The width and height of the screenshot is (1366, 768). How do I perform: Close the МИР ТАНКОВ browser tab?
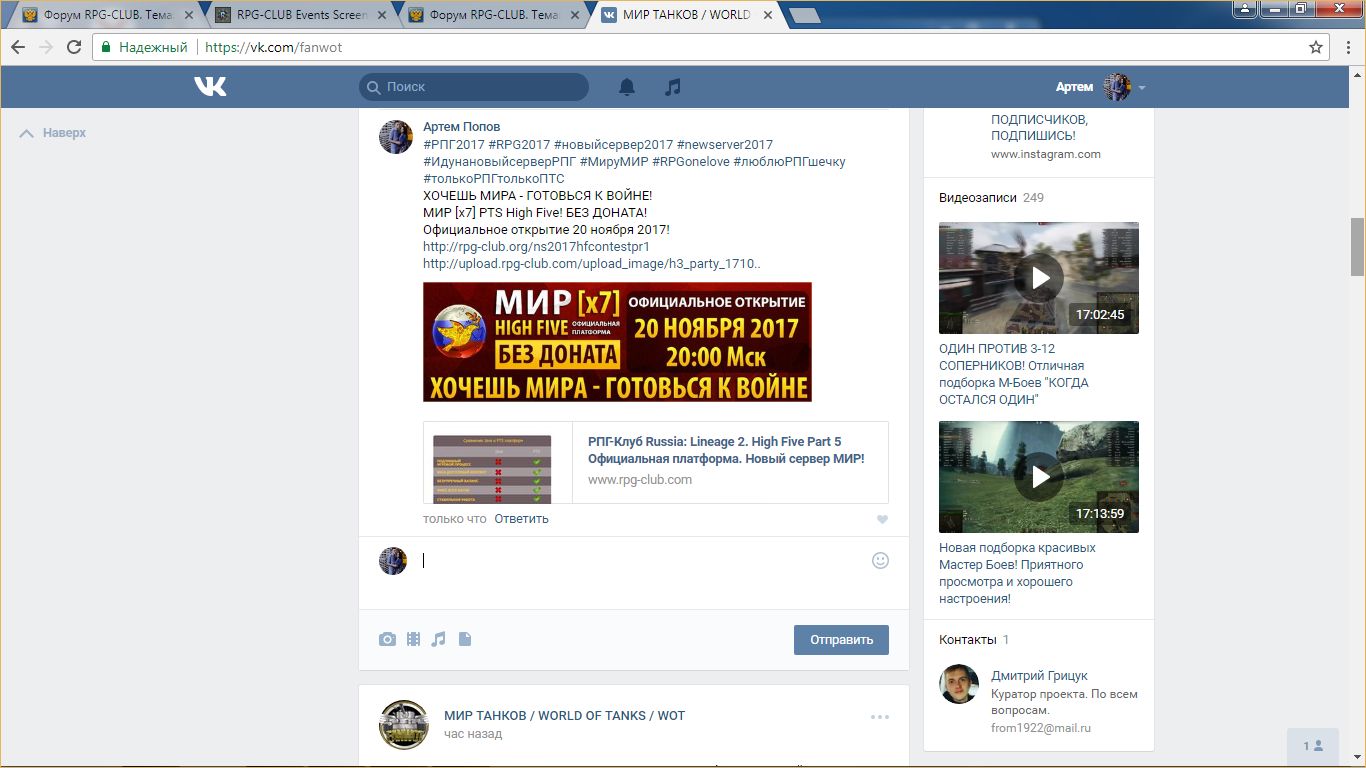click(770, 15)
